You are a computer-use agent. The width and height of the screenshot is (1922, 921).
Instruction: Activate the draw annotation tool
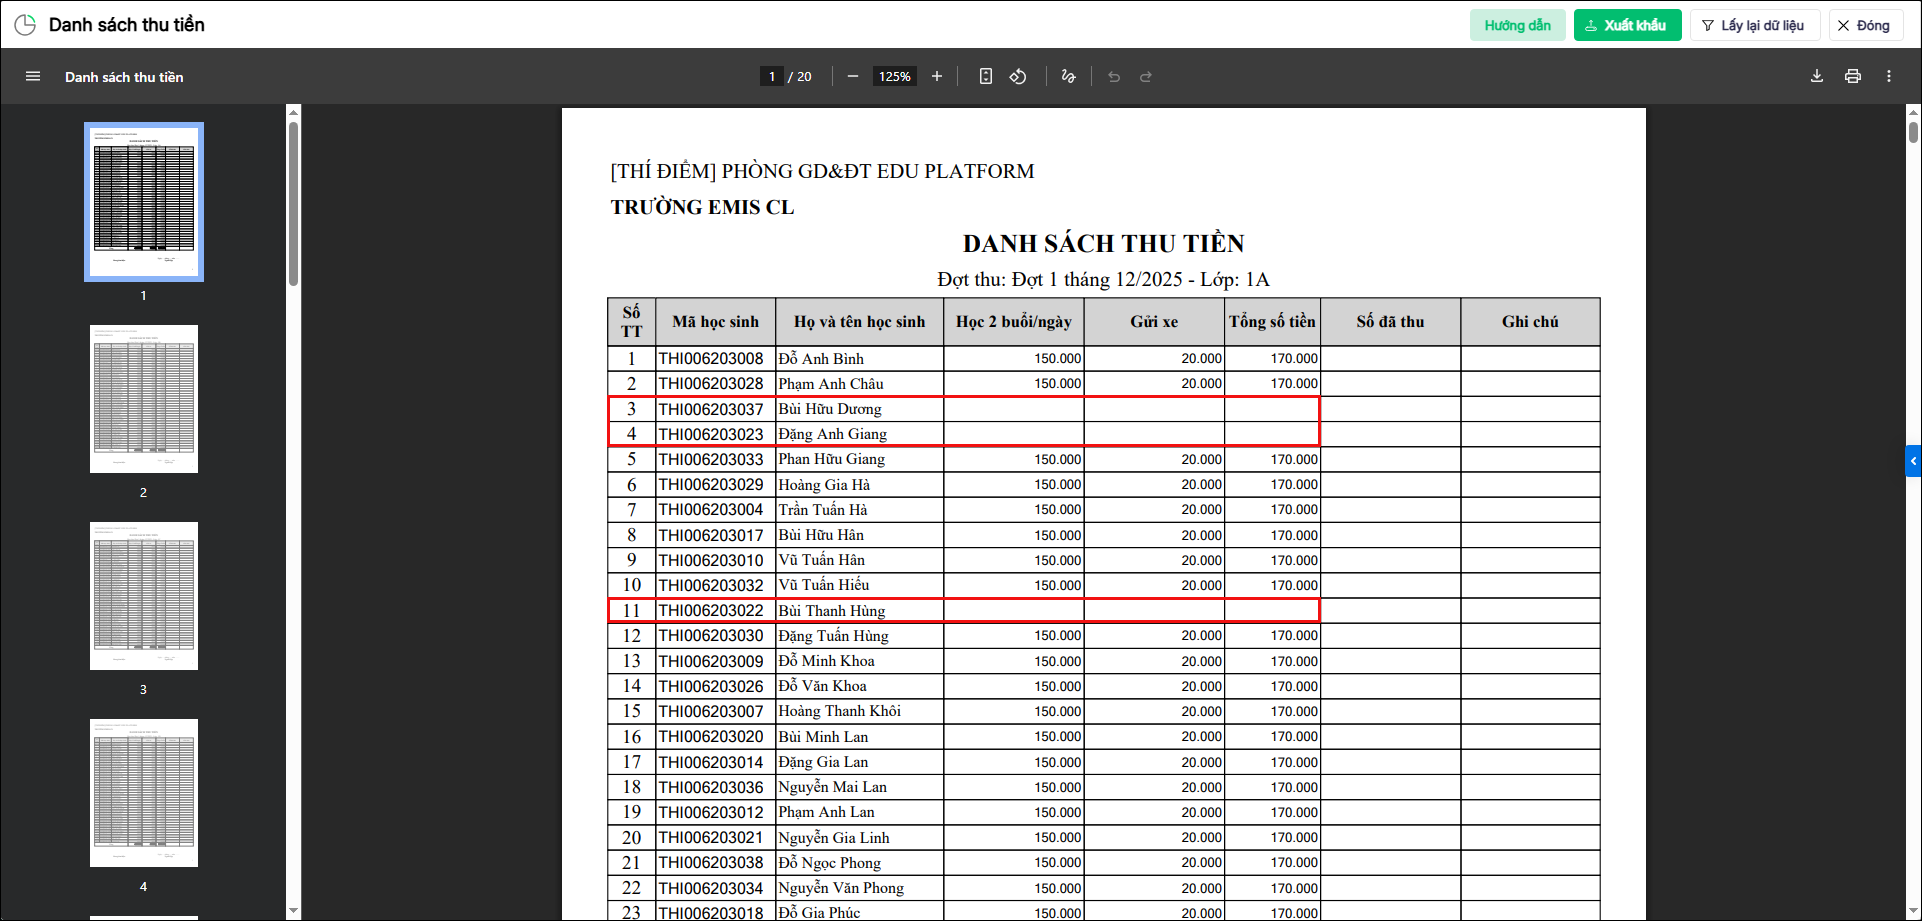click(1069, 77)
